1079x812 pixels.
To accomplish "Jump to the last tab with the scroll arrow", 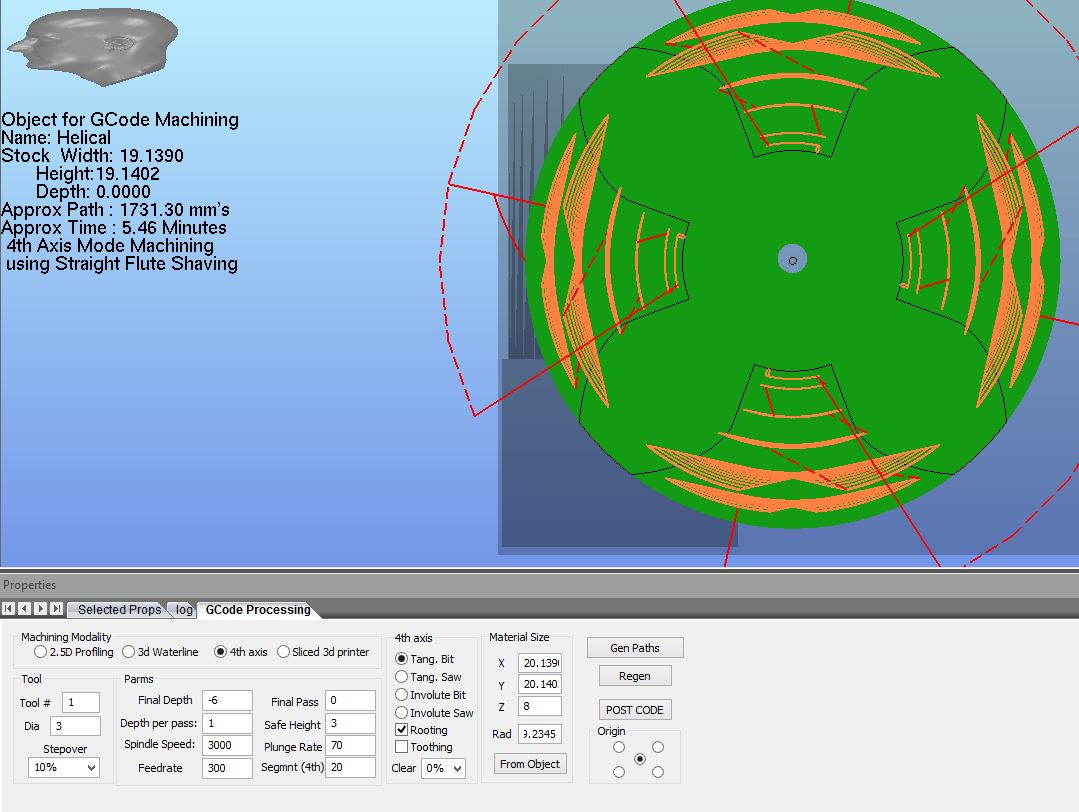I will (56, 609).
